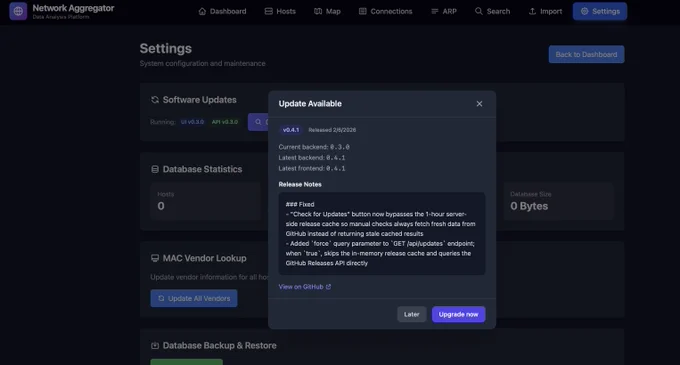This screenshot has height=365, width=680.
Task: Click the 'Released 2/6/2026' text
Action: [x=332, y=130]
